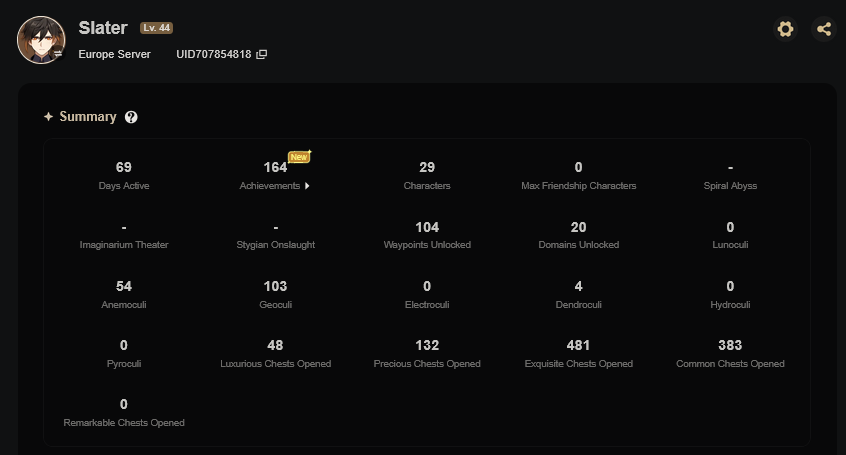The width and height of the screenshot is (846, 455).
Task: Expand Achievements arrow chevron
Action: point(307,186)
